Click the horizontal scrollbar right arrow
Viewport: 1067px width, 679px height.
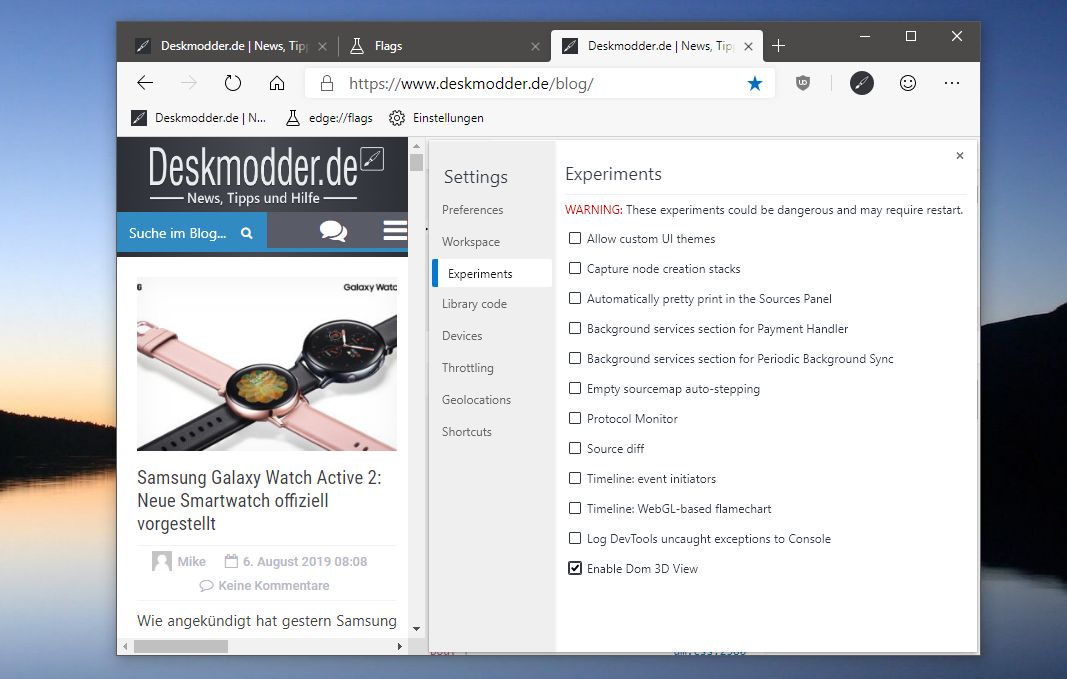click(x=399, y=646)
